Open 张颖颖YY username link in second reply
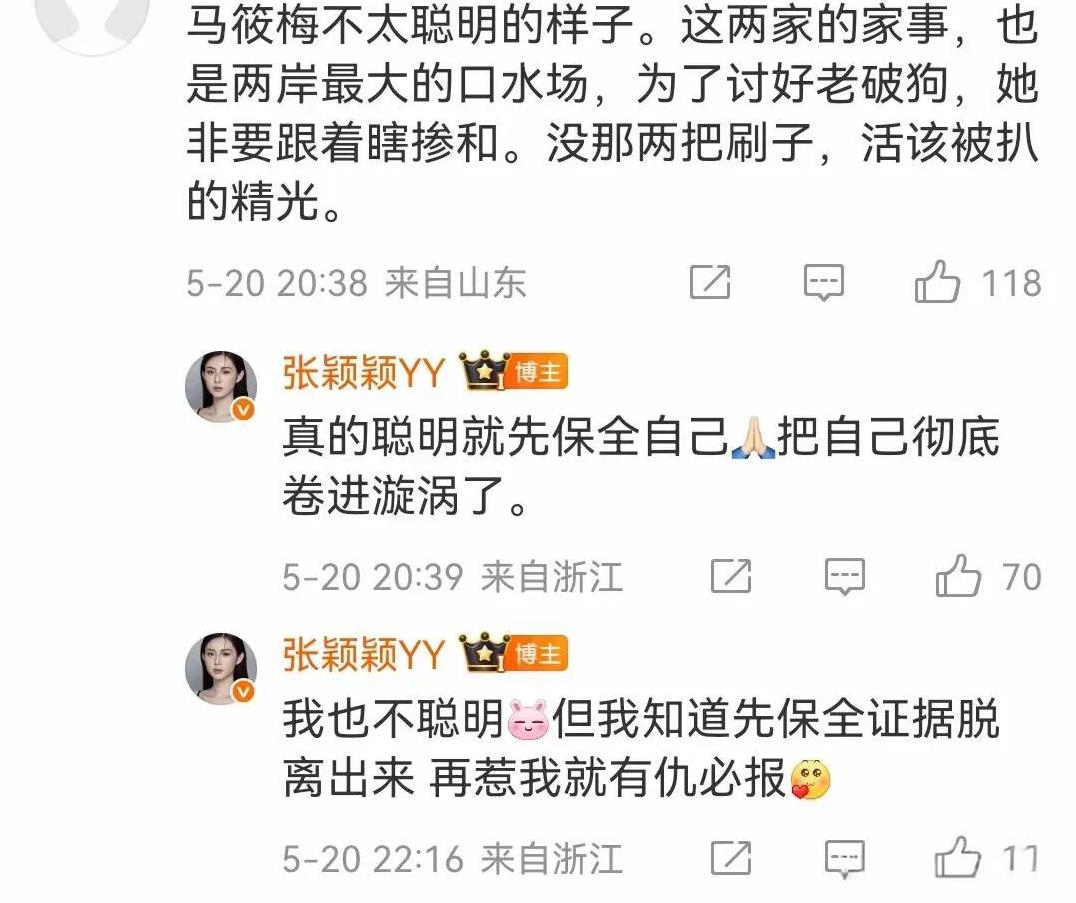The width and height of the screenshot is (1076, 903). tap(364, 653)
